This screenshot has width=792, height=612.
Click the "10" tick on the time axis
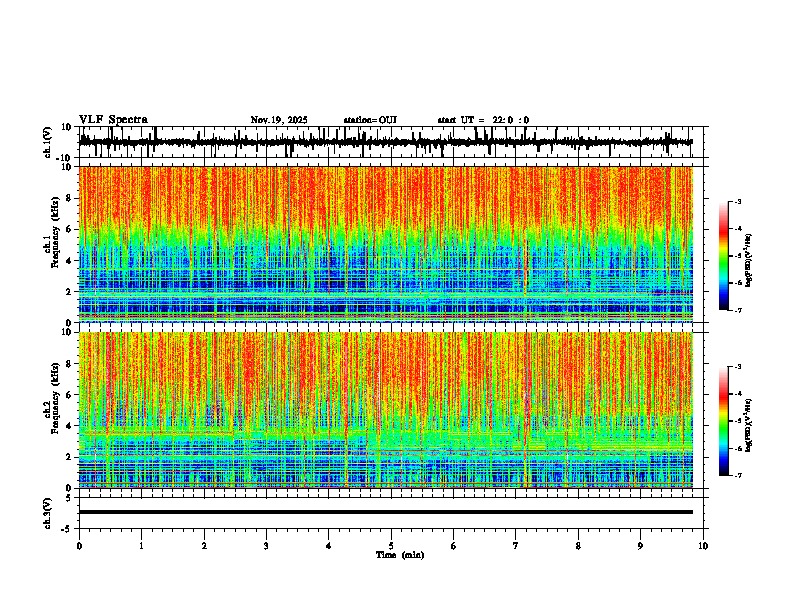tap(703, 546)
